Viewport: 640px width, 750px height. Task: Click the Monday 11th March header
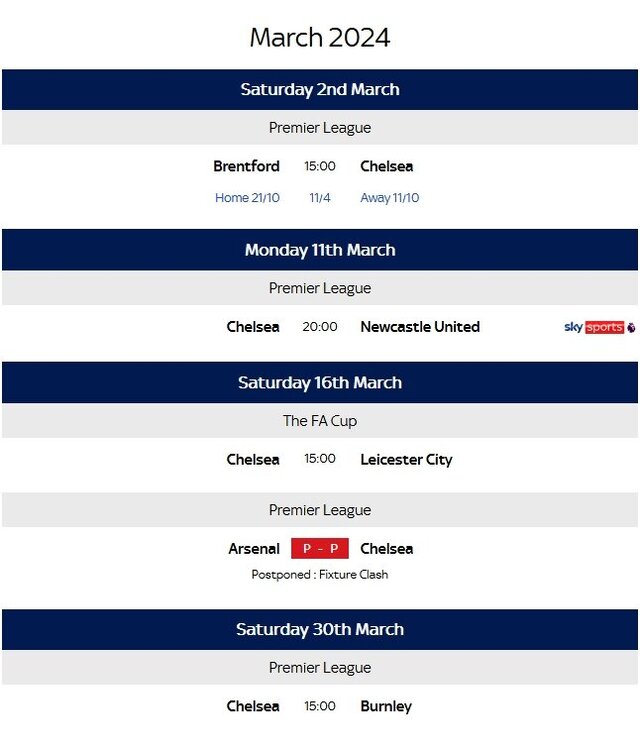point(320,250)
